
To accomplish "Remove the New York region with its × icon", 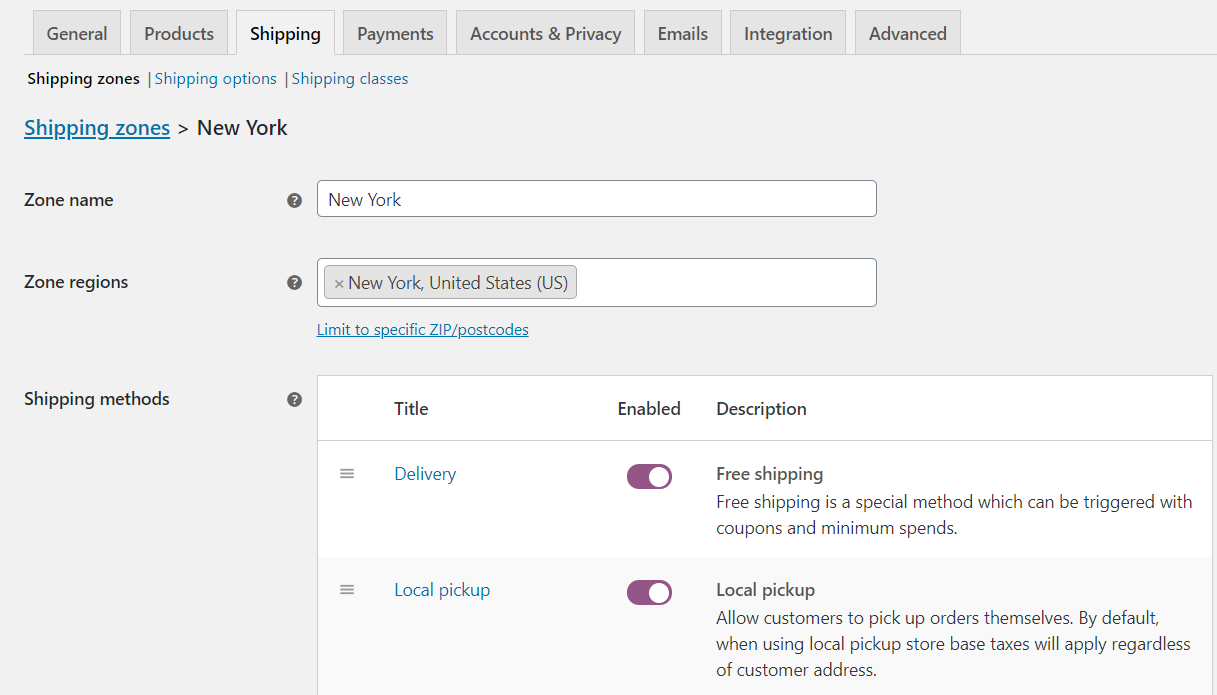I will click(338, 282).
